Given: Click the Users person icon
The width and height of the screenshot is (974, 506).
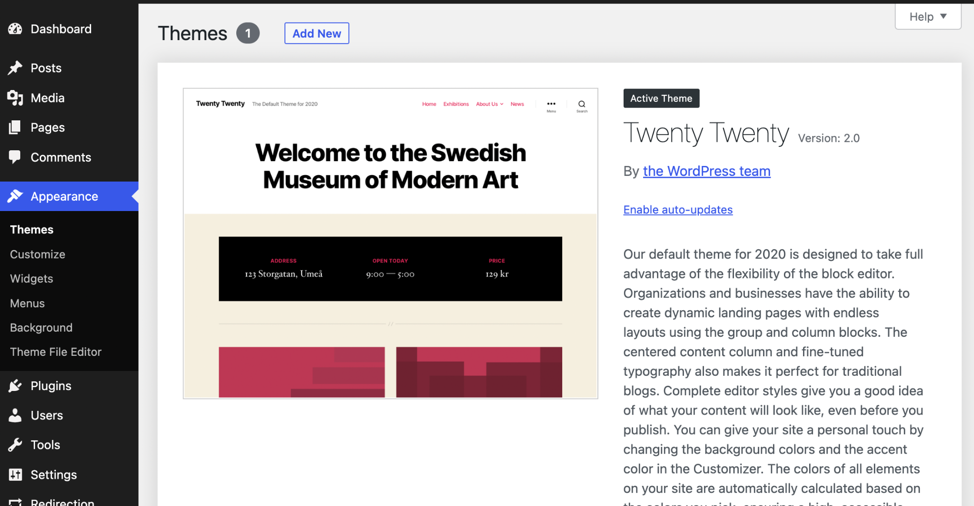Looking at the screenshot, I should tap(15, 415).
